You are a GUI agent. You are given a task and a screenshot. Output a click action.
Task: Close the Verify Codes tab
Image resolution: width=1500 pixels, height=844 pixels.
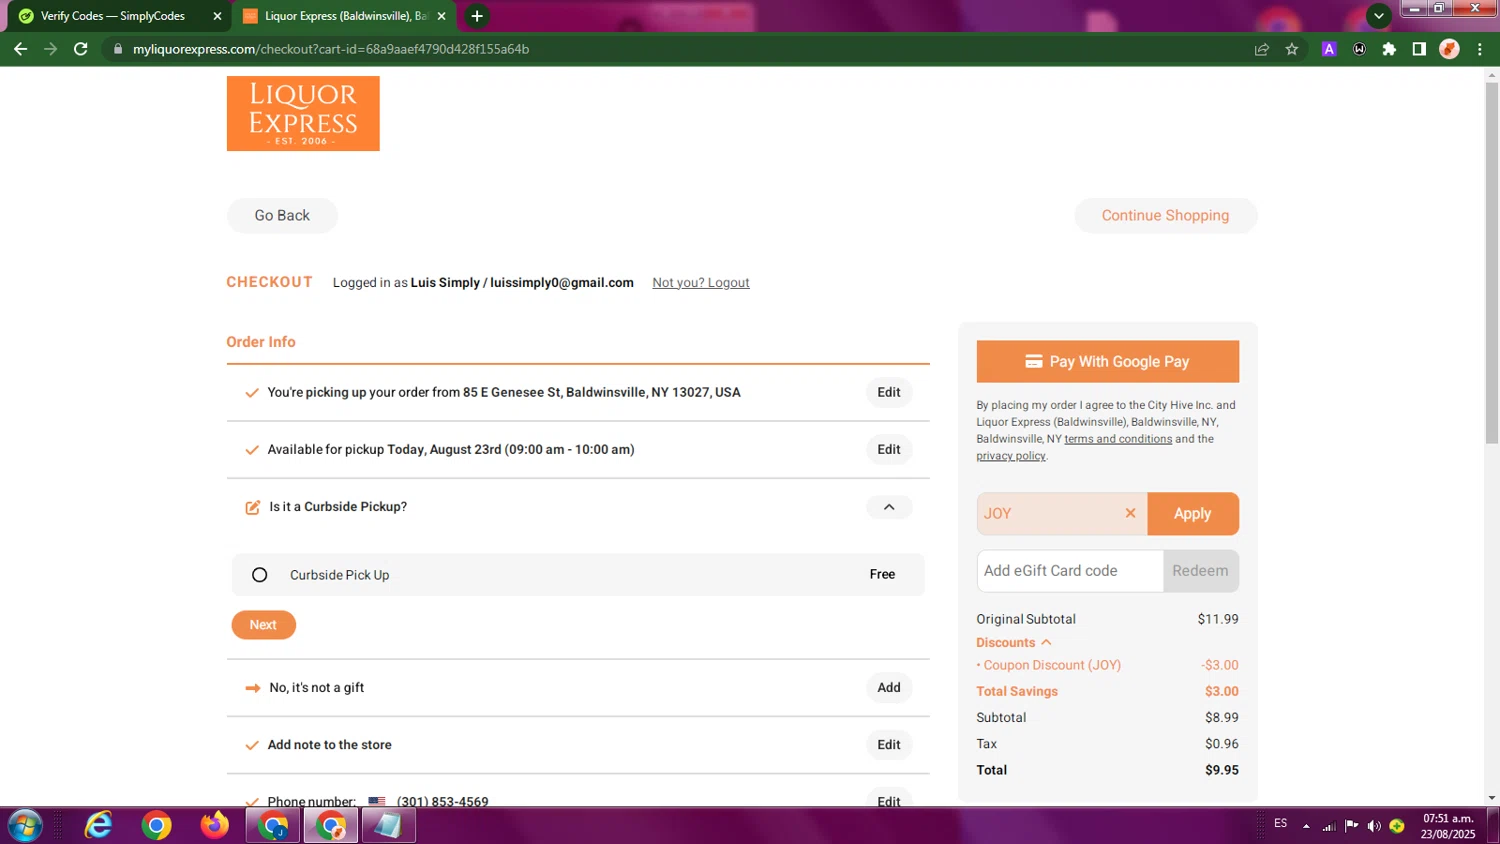pos(217,16)
